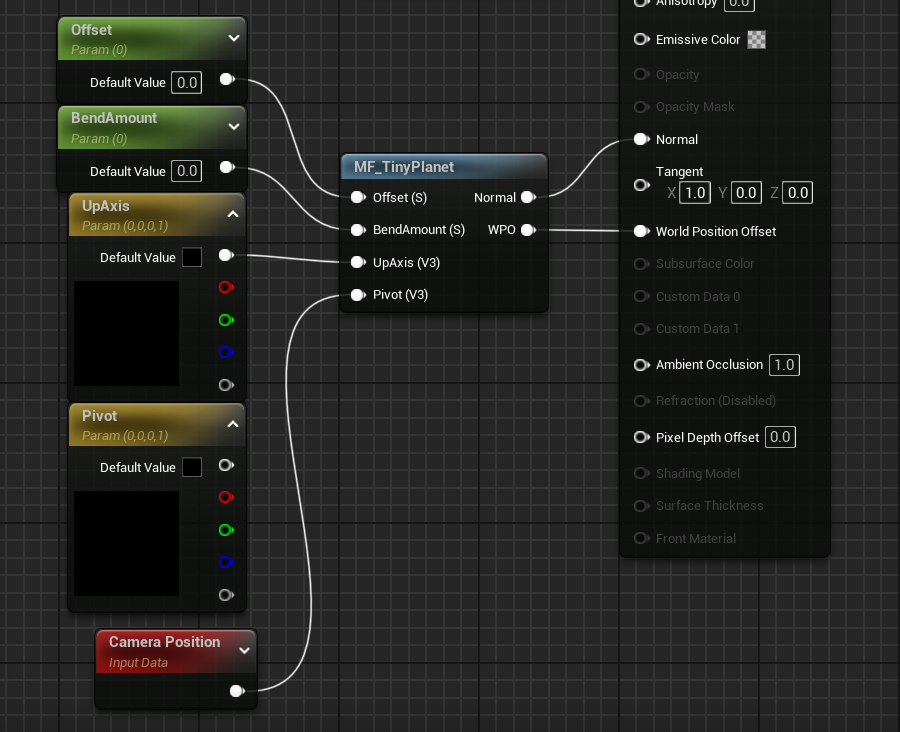Click the UpAxis node's black preview thumbnail
The width and height of the screenshot is (900, 732).
pos(126,334)
